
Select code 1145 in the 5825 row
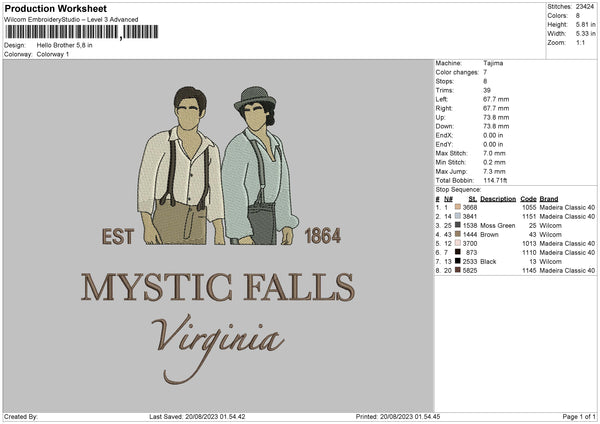(x=529, y=271)
